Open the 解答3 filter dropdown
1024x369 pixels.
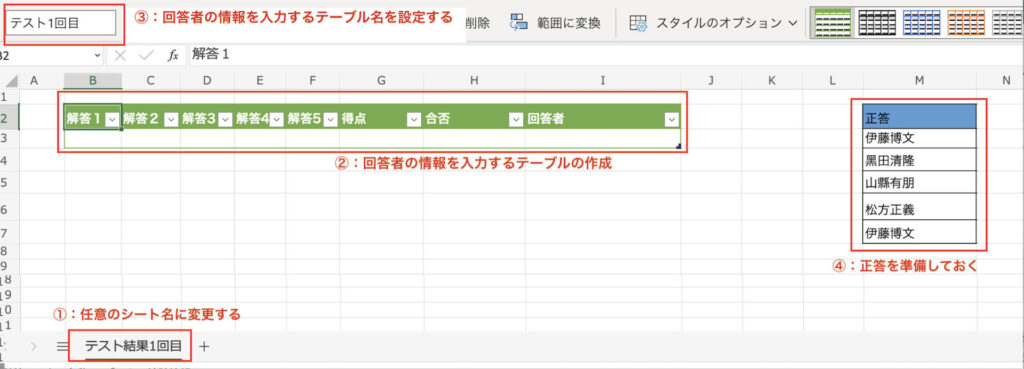225,119
